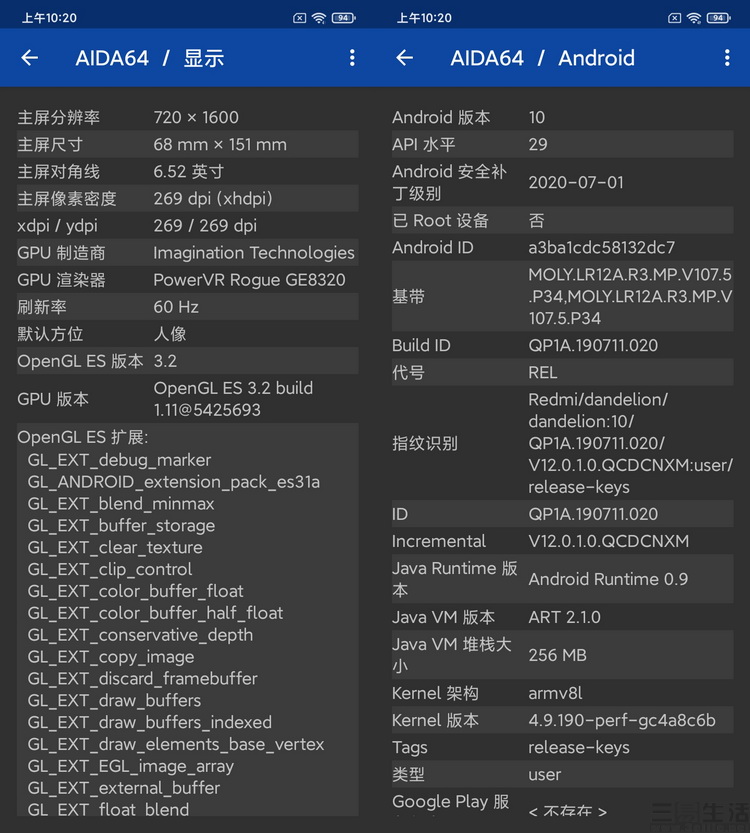Tap GL_EXT_clip_control extension

point(110,568)
